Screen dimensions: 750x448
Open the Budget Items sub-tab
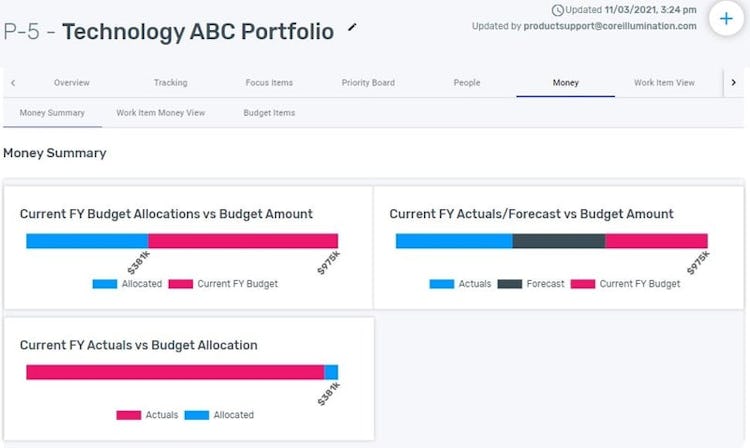click(269, 113)
